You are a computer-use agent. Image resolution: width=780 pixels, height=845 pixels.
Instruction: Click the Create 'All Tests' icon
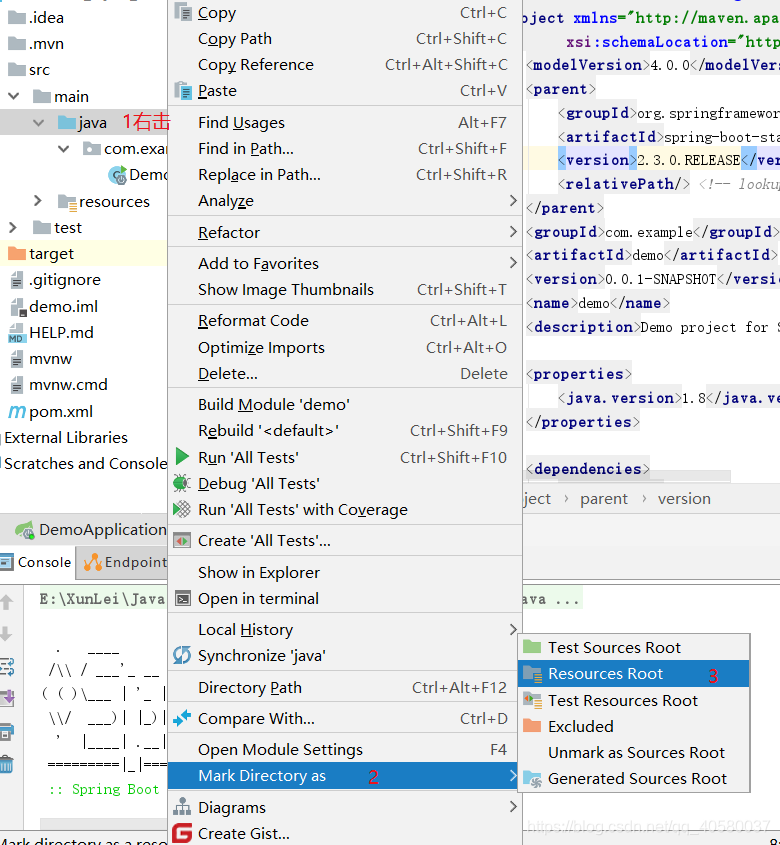click(182, 540)
